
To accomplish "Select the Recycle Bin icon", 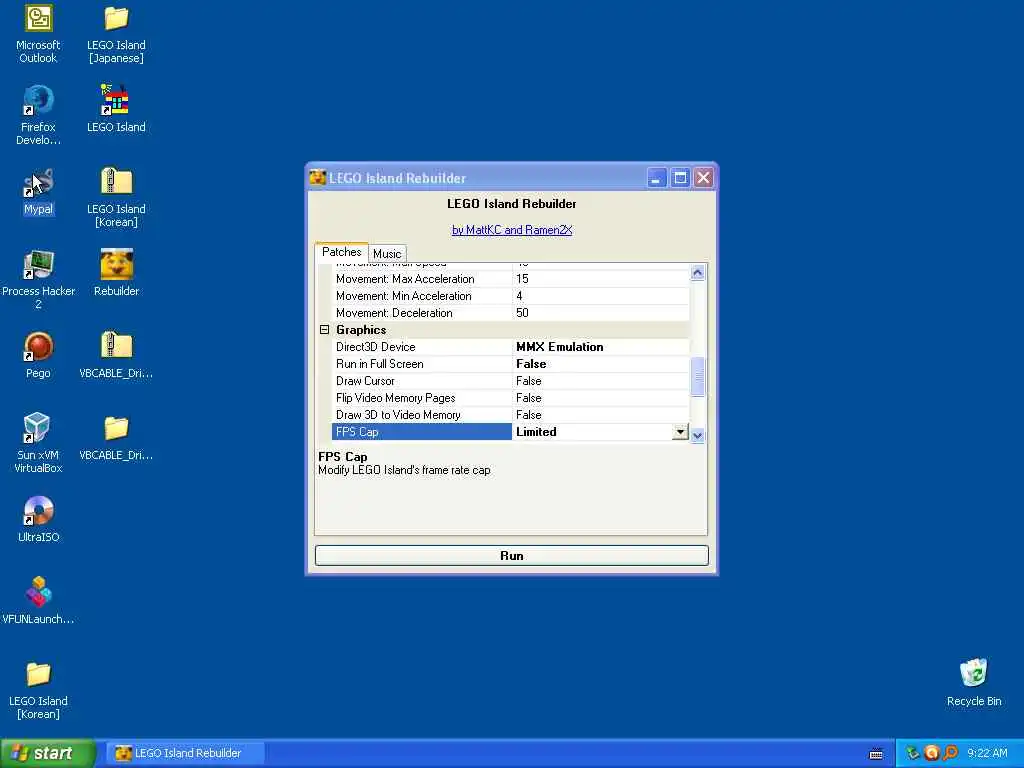I will point(974,674).
